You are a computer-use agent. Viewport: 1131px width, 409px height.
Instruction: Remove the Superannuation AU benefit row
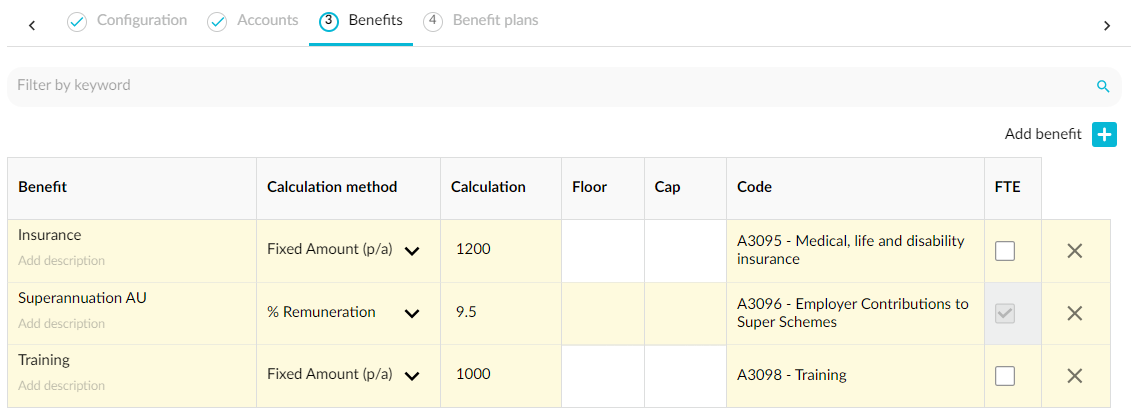pos(1075,313)
